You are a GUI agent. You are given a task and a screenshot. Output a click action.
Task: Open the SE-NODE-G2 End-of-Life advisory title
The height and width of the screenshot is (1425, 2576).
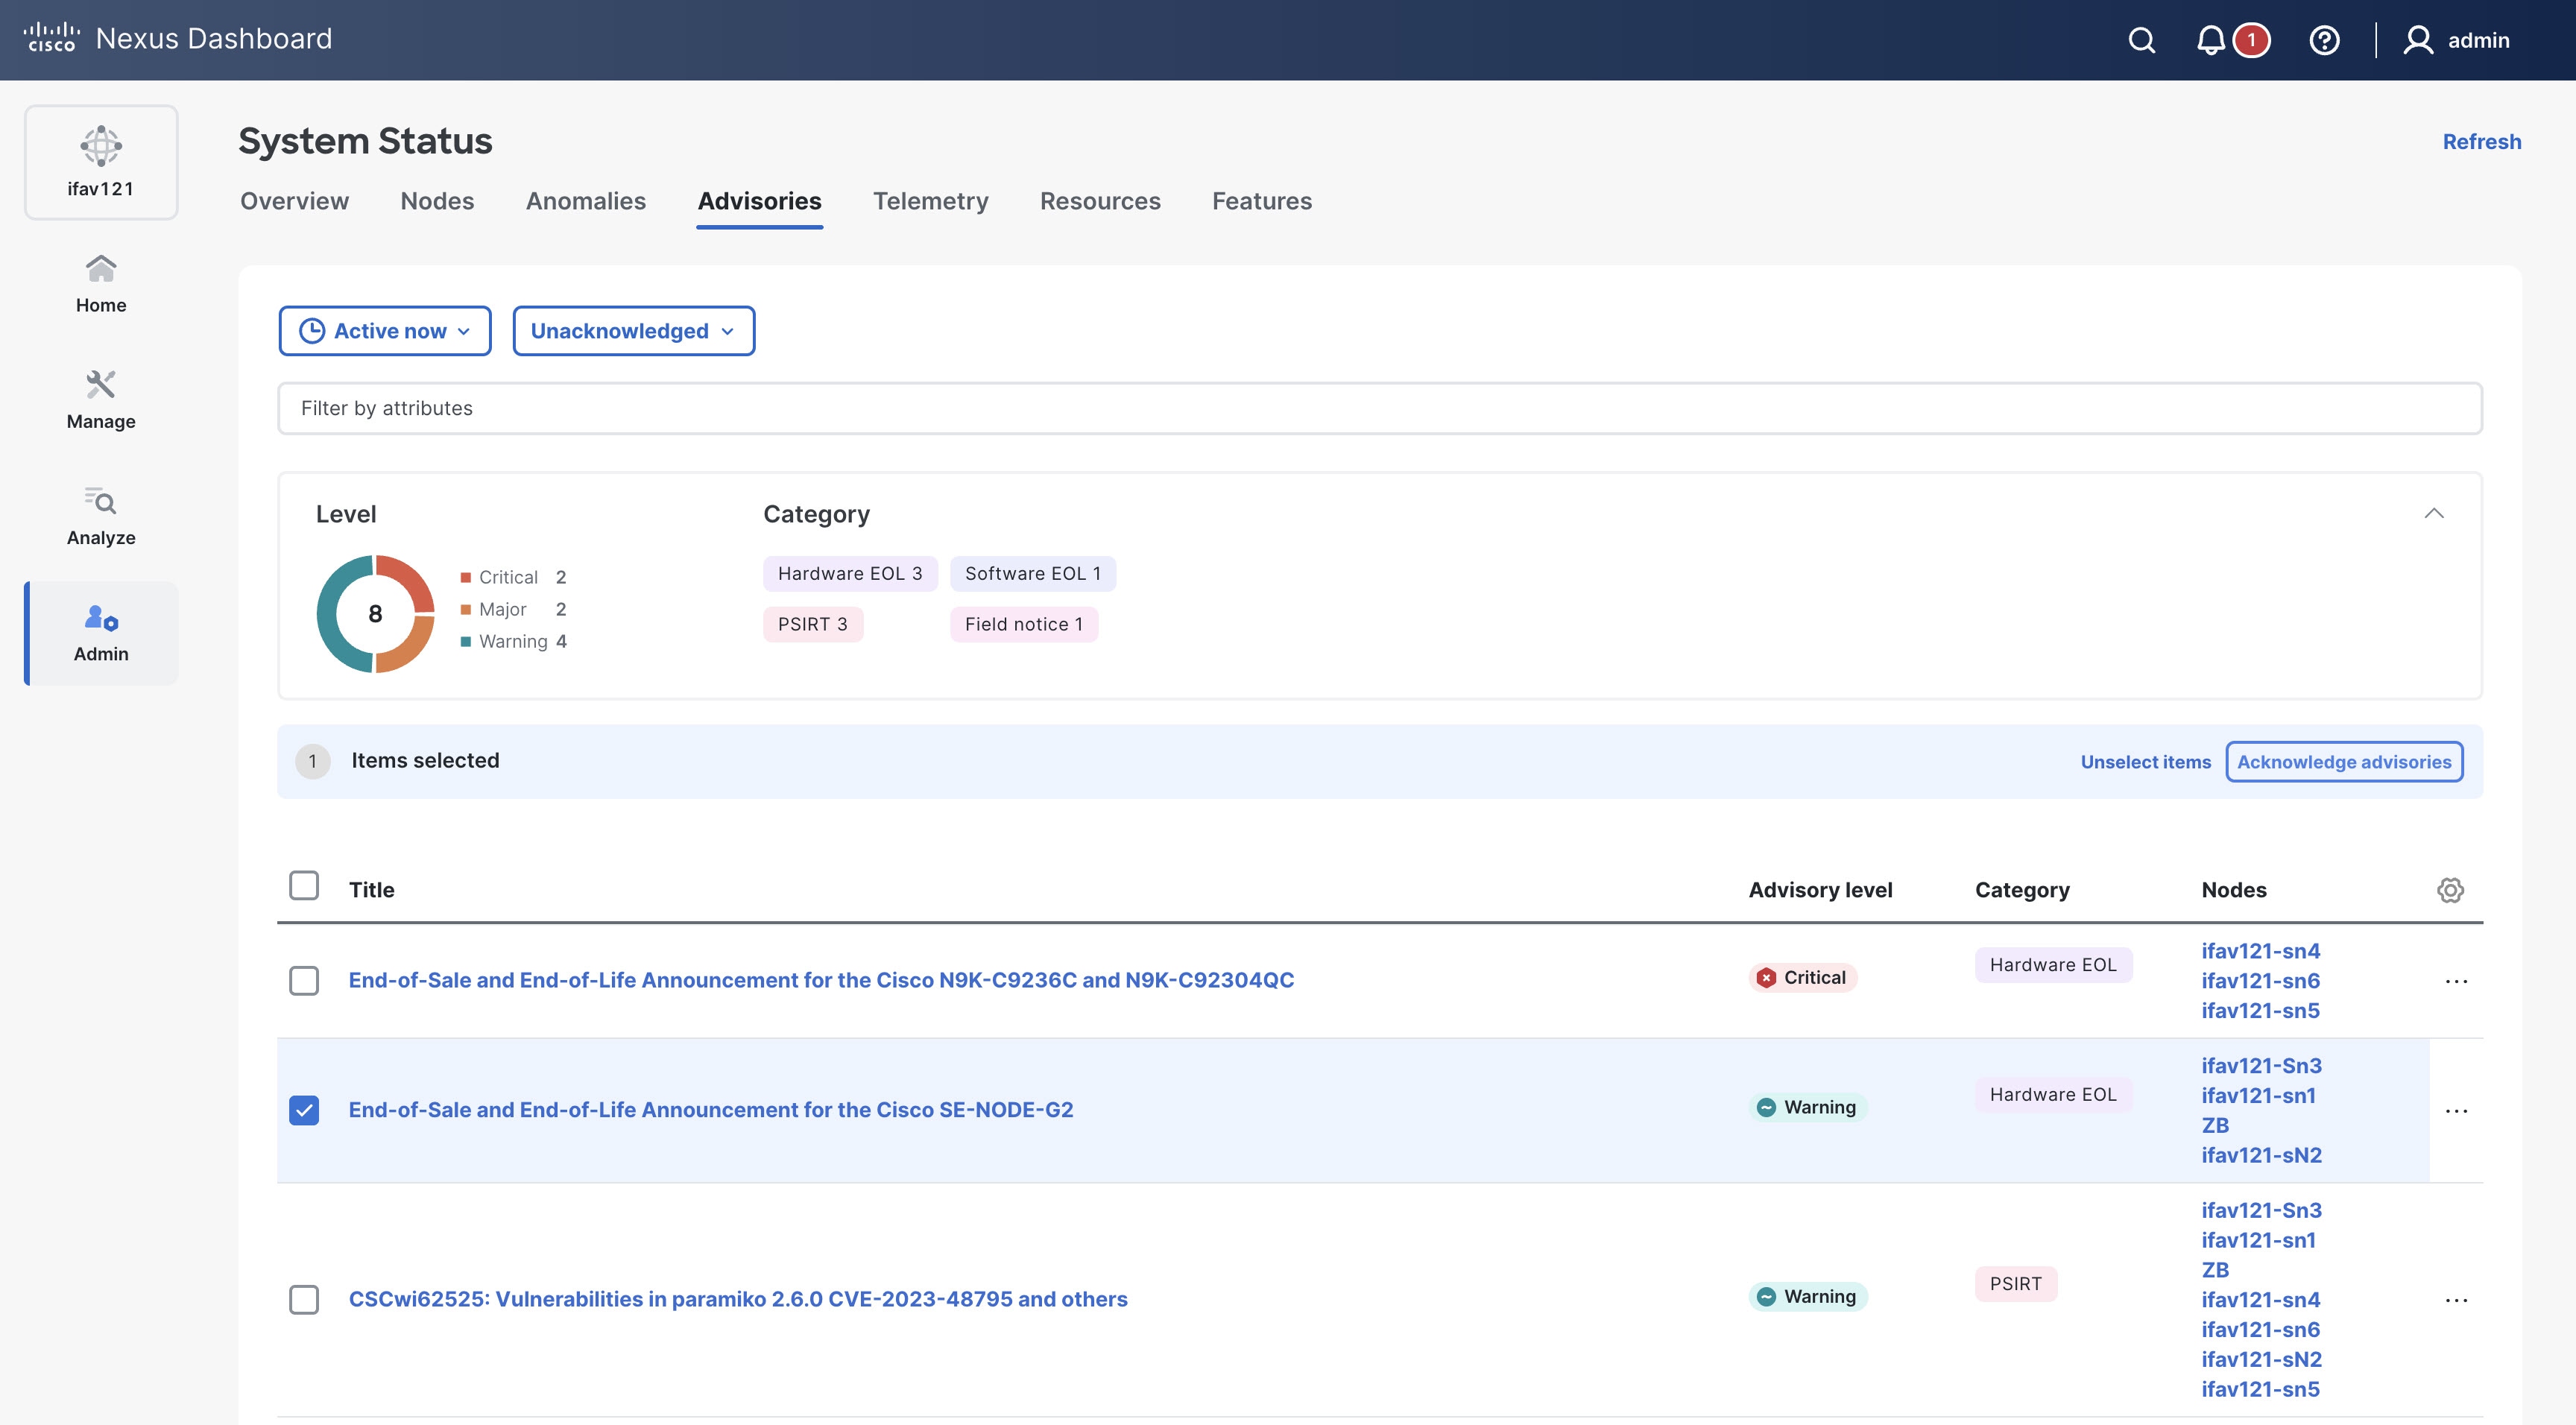click(711, 1110)
